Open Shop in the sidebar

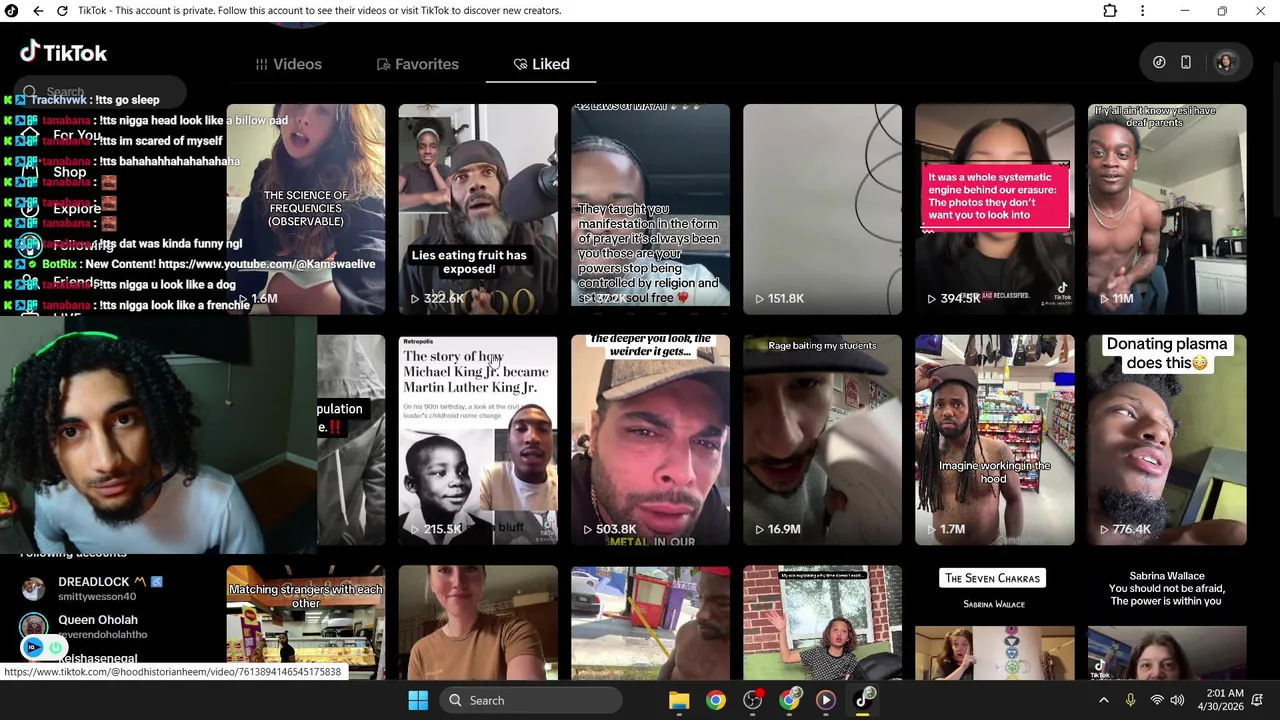coord(70,172)
